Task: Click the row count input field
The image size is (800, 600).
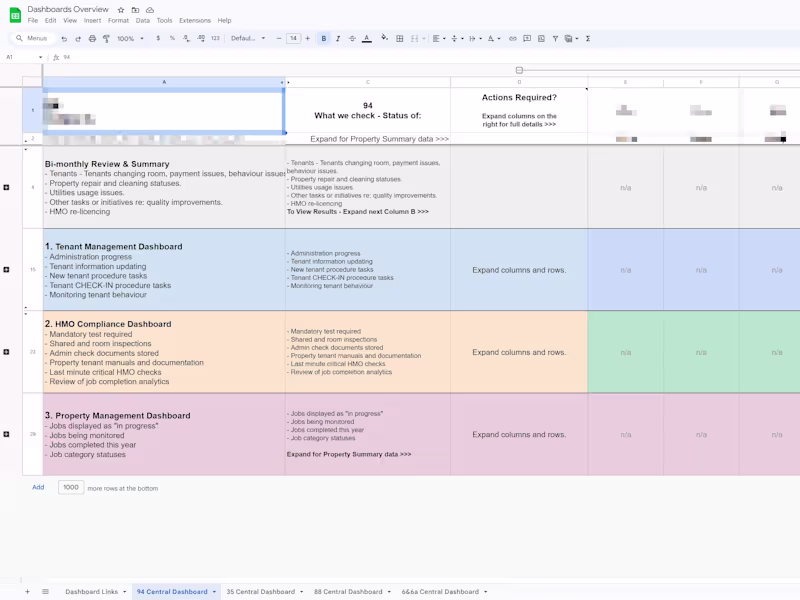Action: click(70, 487)
